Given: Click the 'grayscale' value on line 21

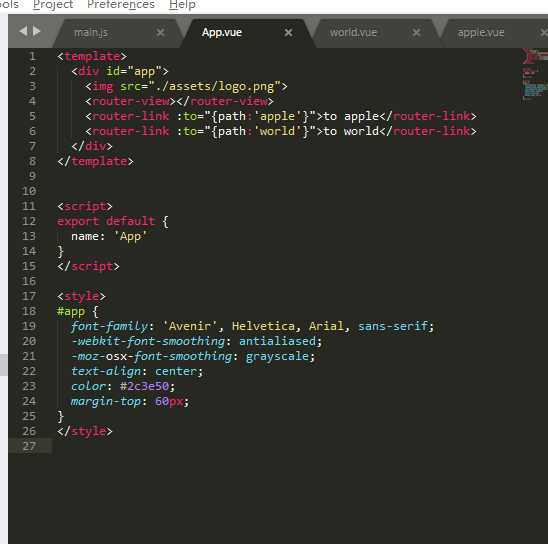Looking at the screenshot, I should point(277,356).
